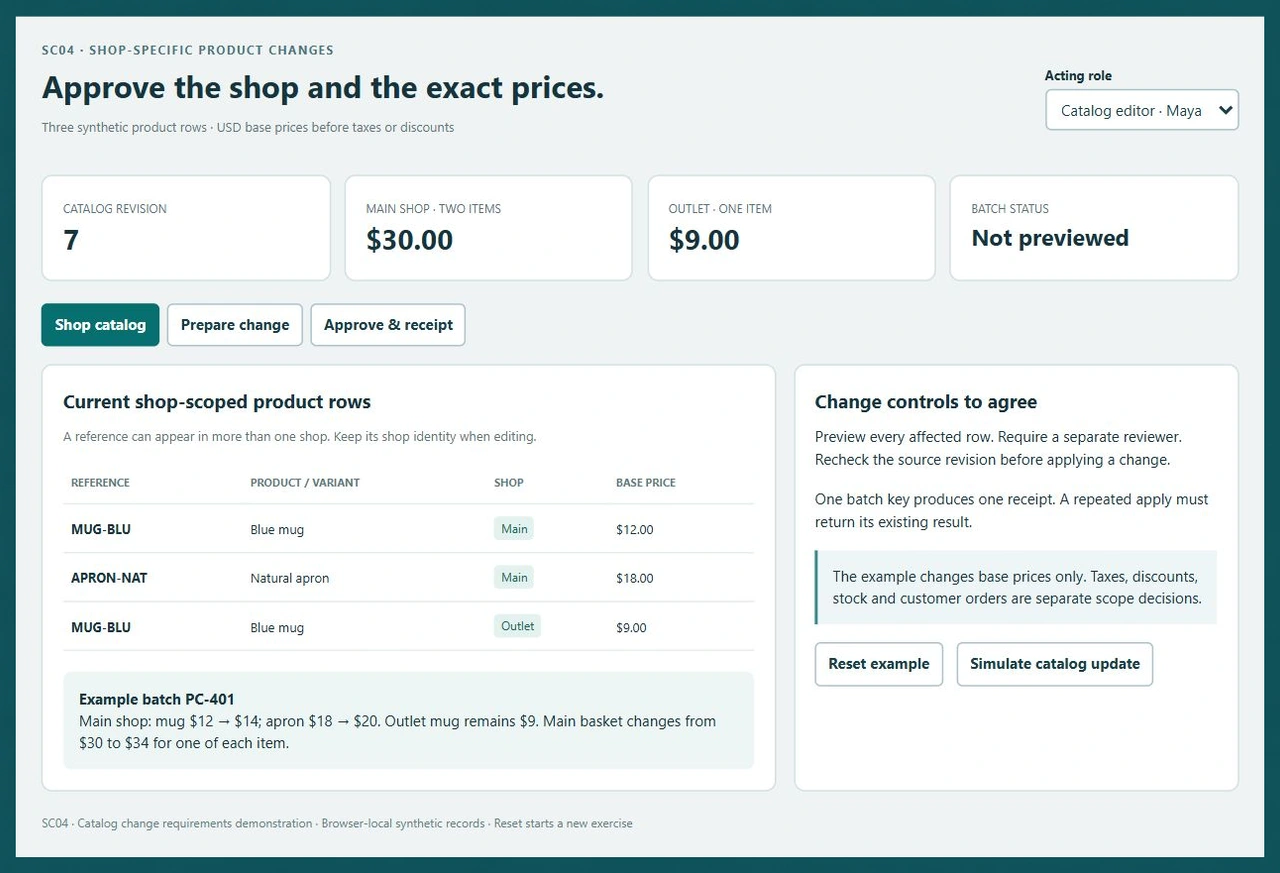Viewport: 1280px width, 873px height.
Task: Click the Acting role label
Action: coord(1078,76)
